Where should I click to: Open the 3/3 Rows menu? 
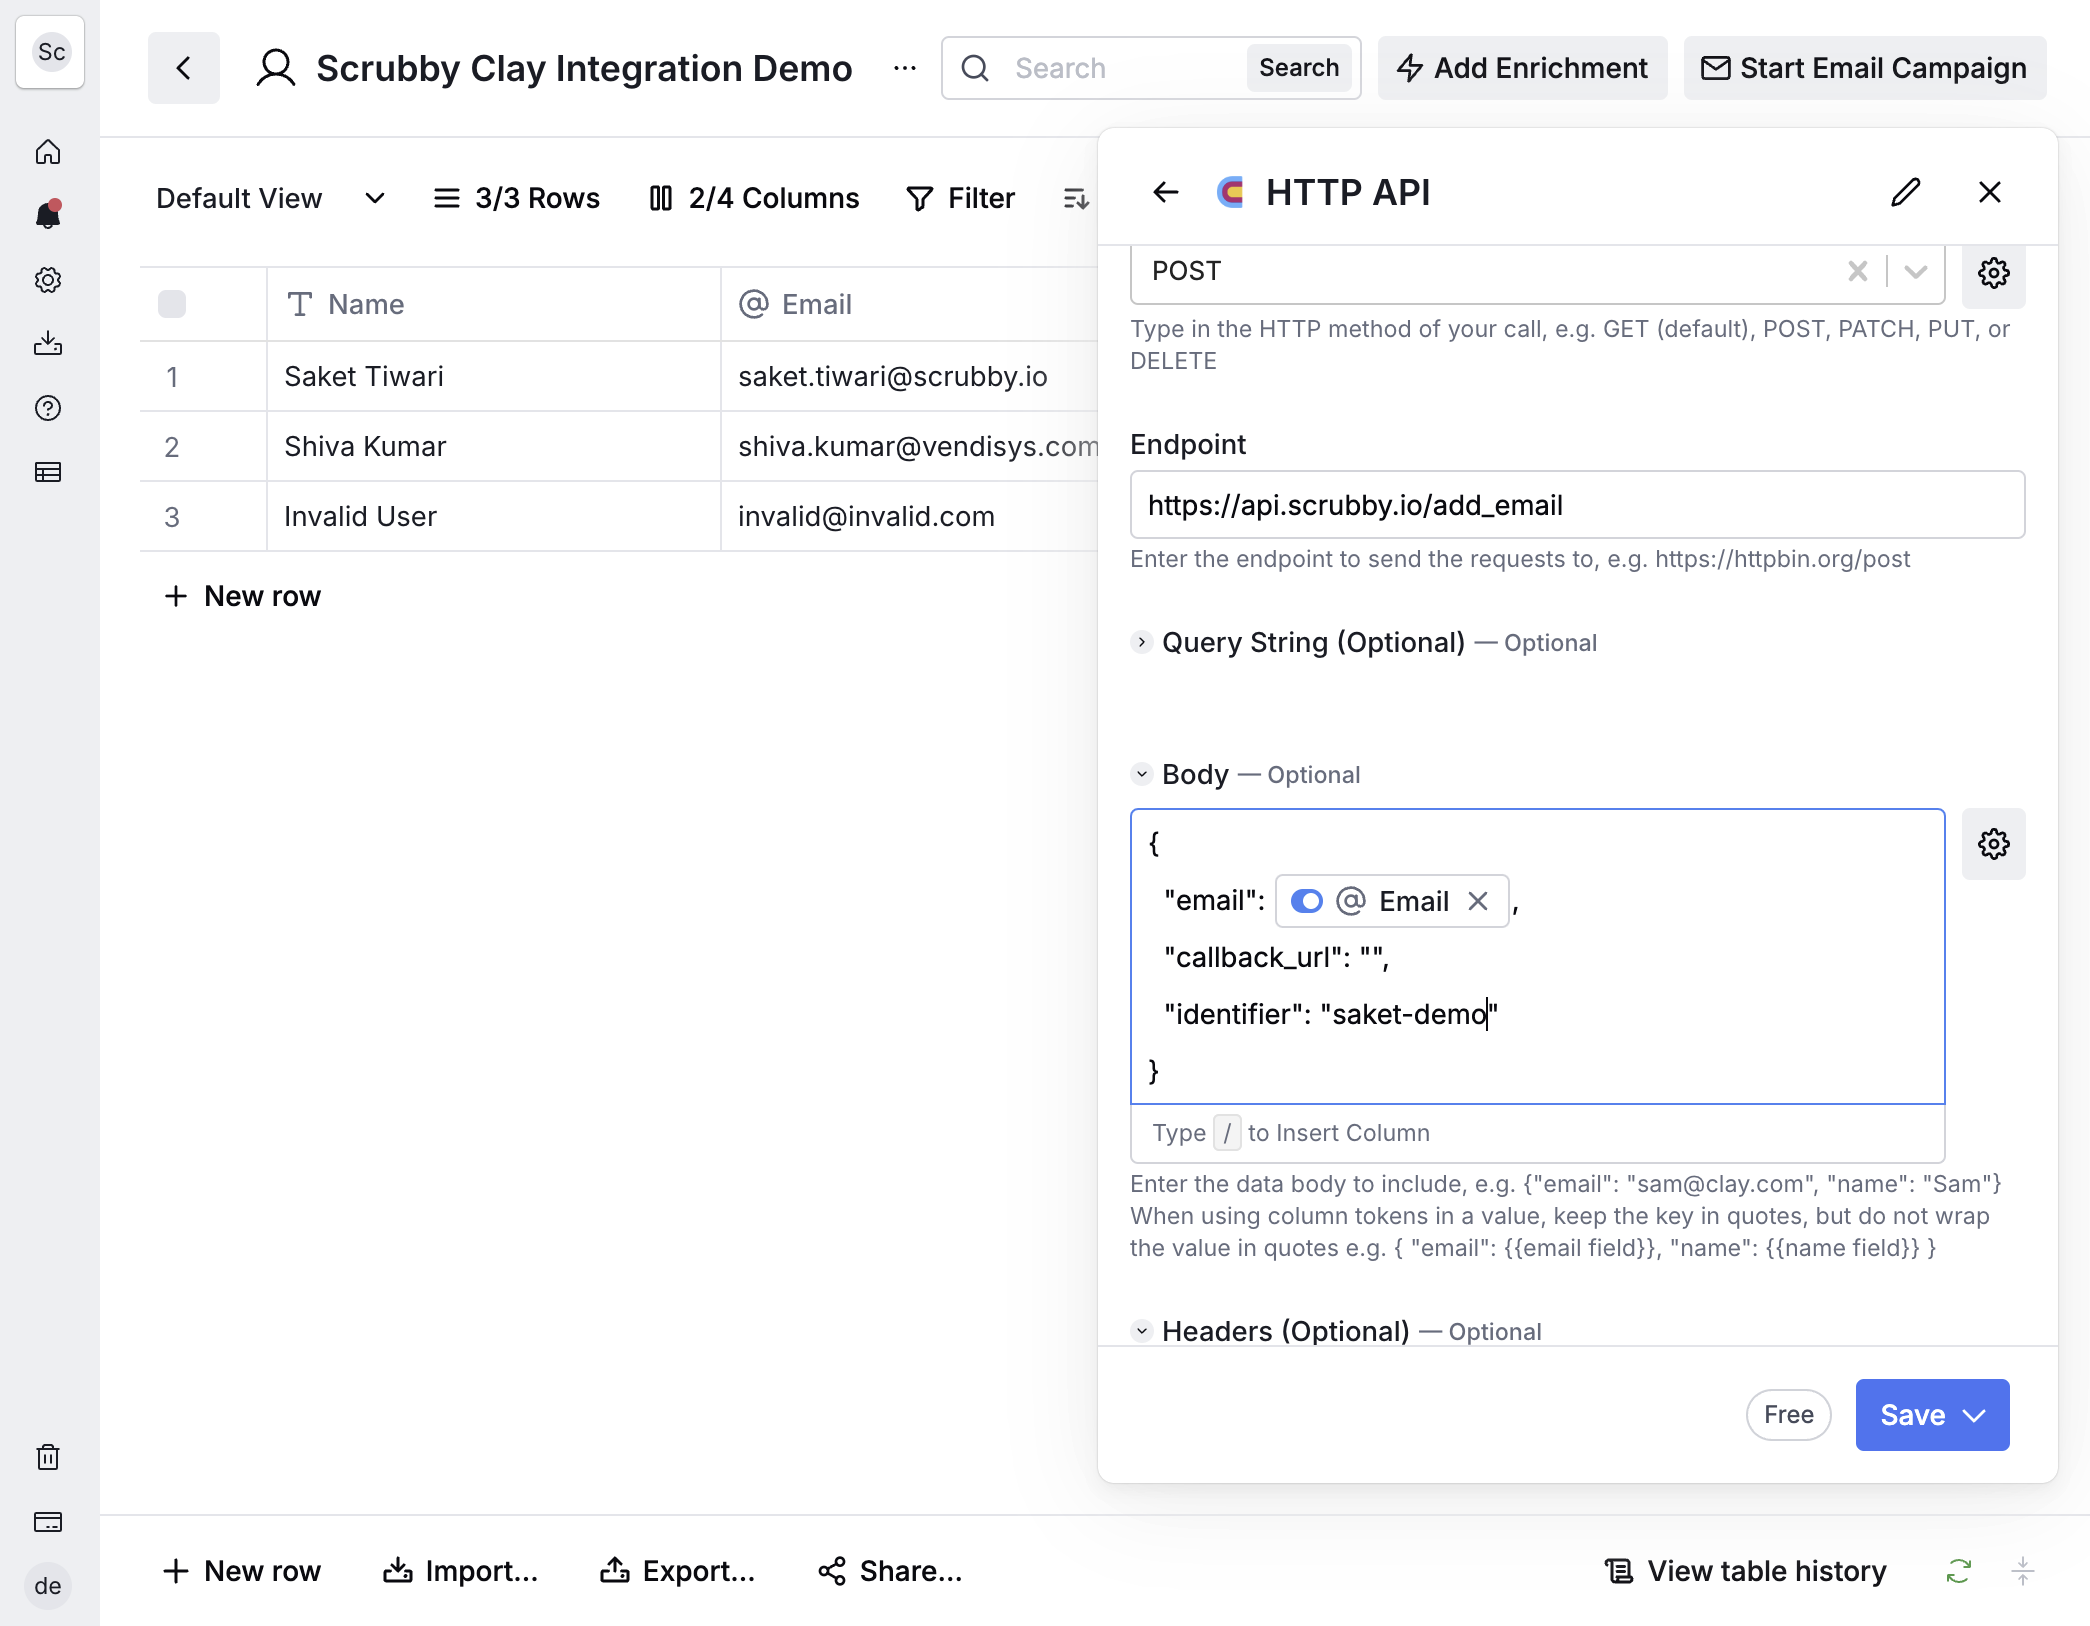coord(516,198)
